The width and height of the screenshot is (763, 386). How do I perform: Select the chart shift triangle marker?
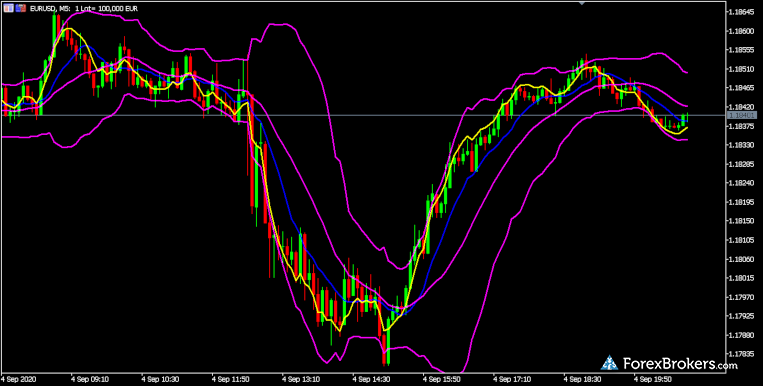coord(582,2)
